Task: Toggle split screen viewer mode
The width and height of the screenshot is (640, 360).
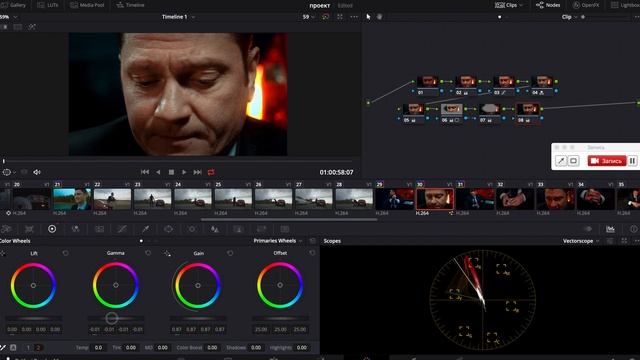Action: (x=18, y=27)
